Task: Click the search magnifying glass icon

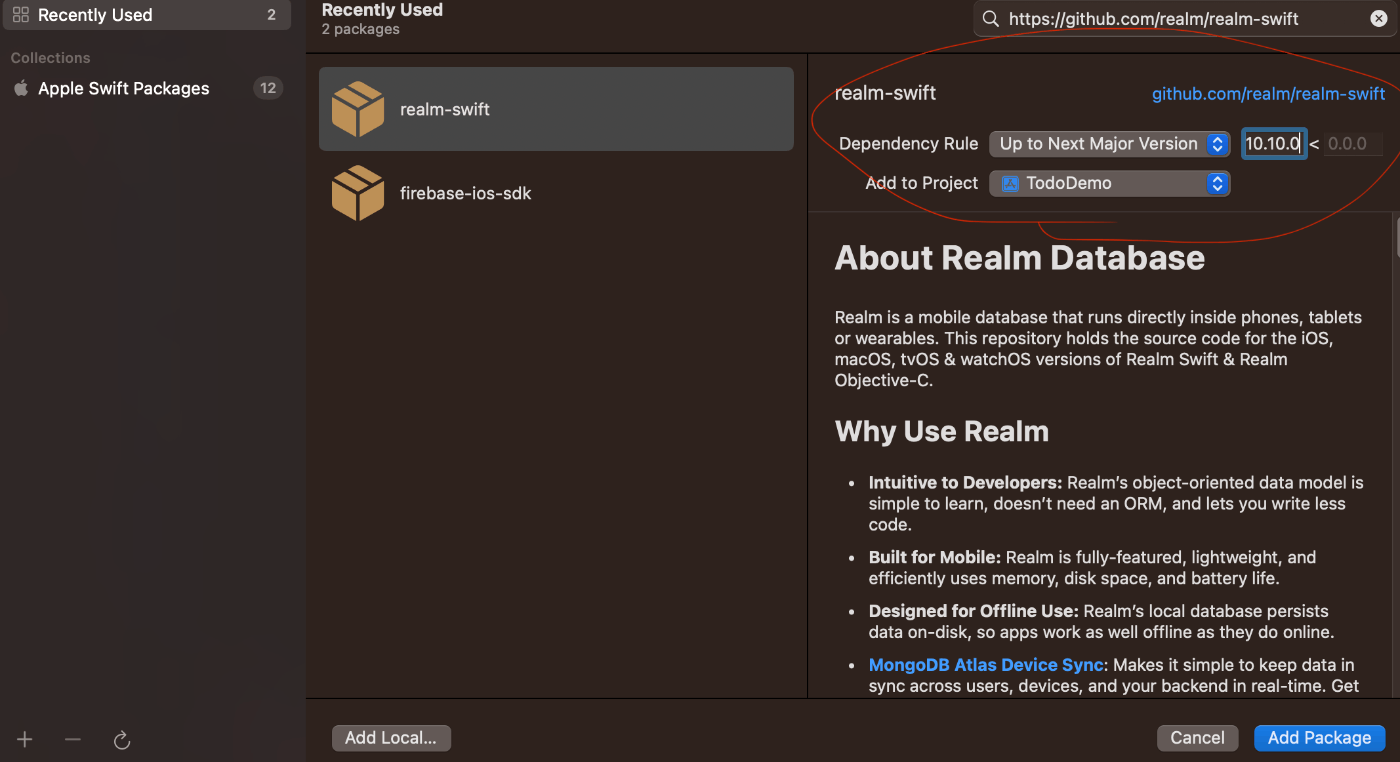Action: tap(989, 18)
